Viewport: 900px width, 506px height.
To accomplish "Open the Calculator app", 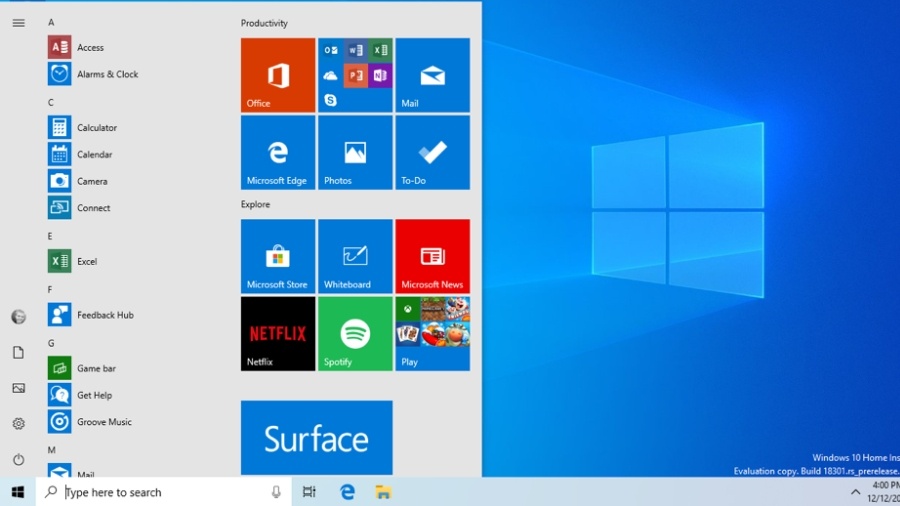I will click(x=82, y=127).
